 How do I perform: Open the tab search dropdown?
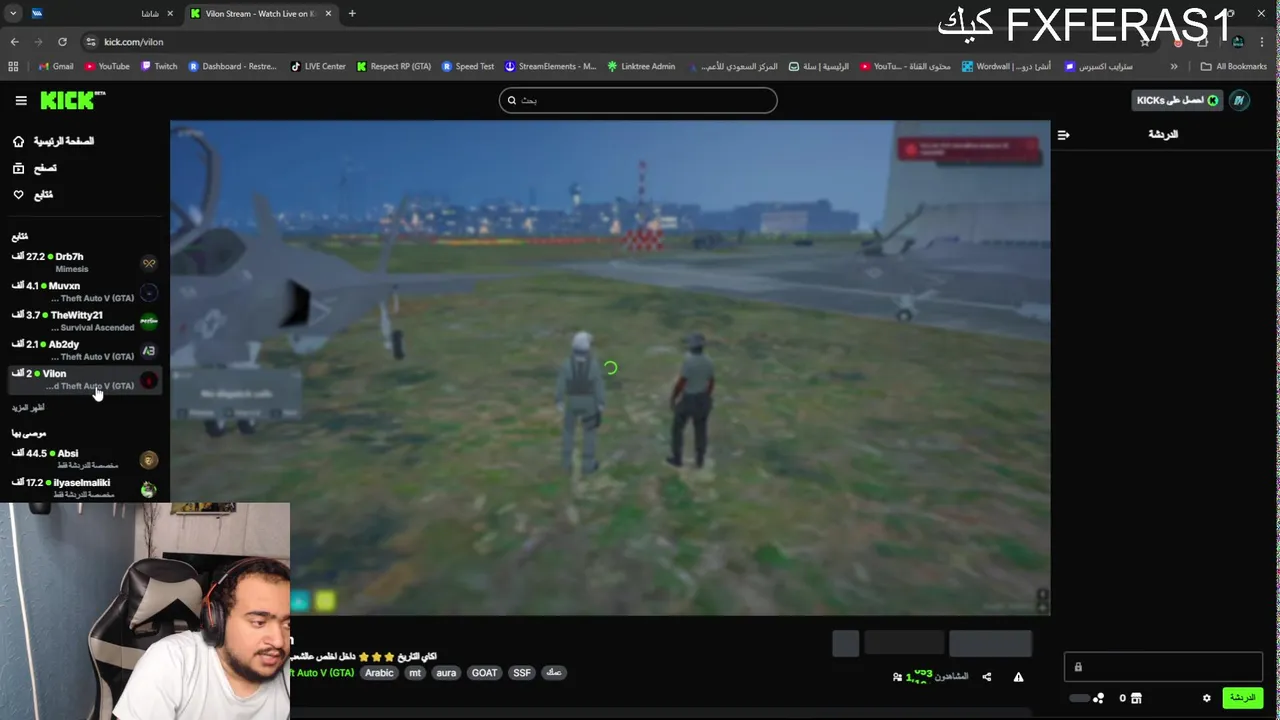[x=12, y=14]
